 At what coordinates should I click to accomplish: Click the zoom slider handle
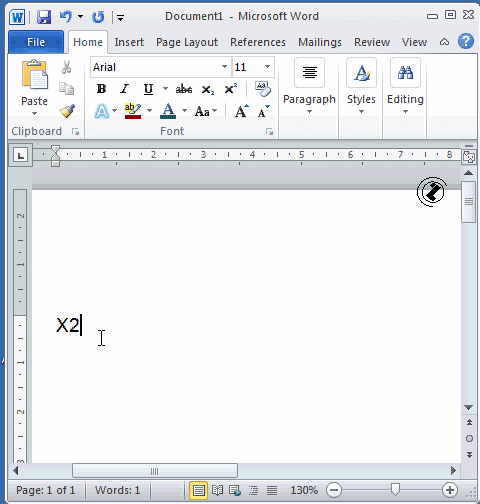[395, 490]
